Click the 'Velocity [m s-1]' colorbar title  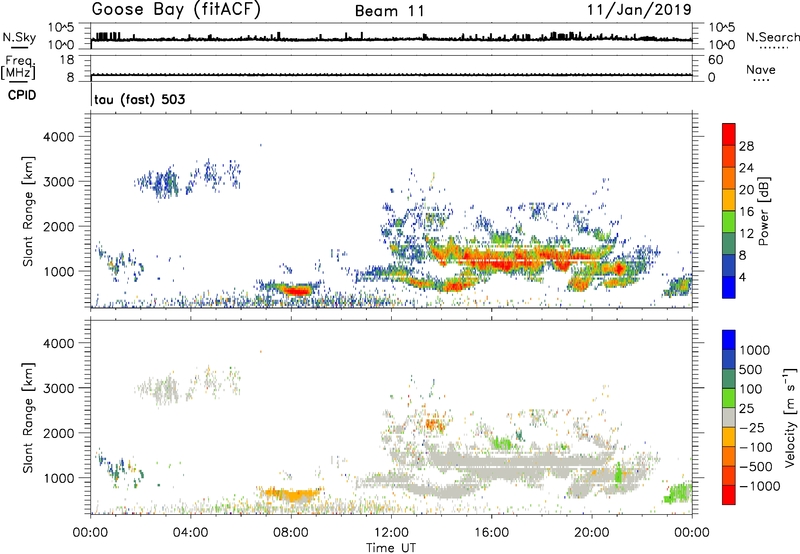(x=790, y=417)
